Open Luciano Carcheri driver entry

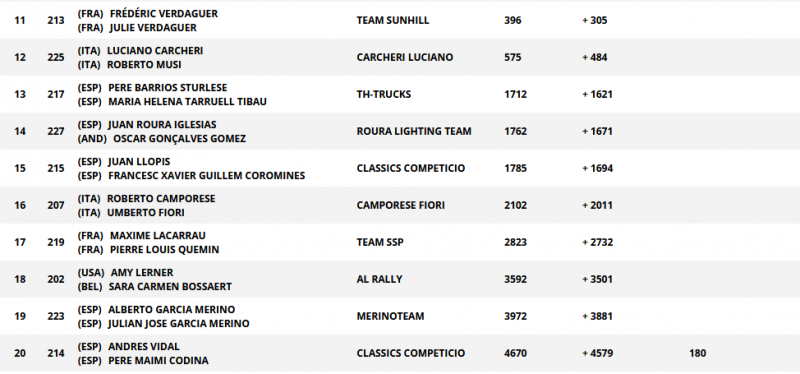(x=155, y=51)
